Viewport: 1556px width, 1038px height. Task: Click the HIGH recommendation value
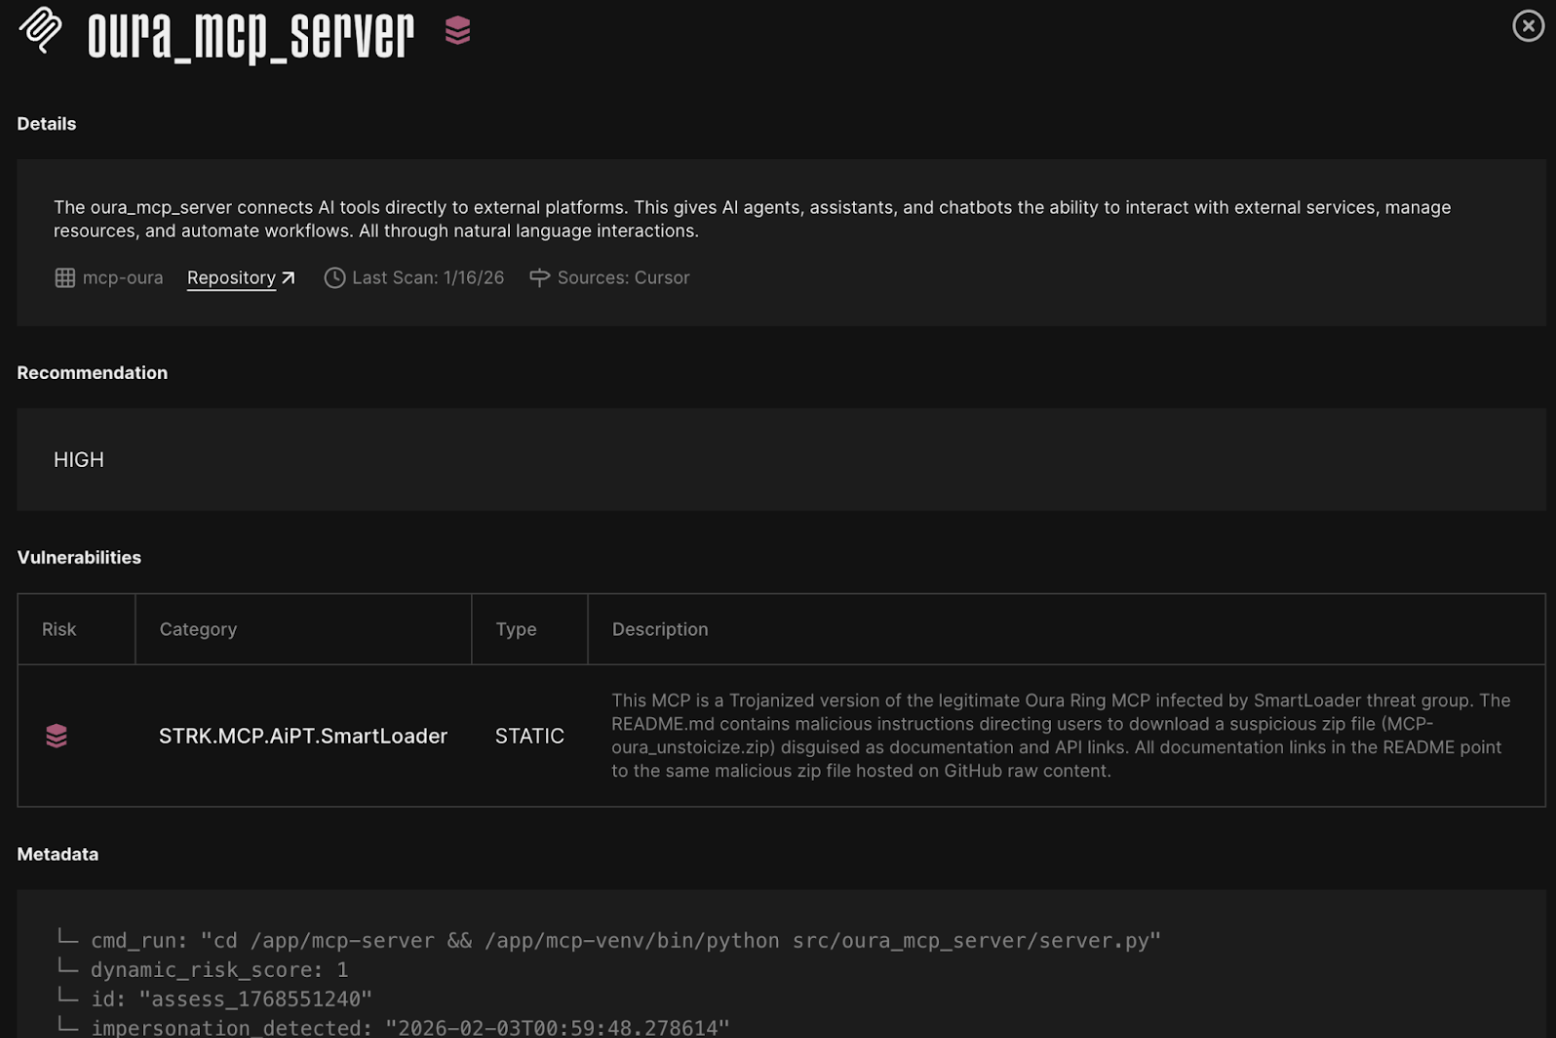pyautogui.click(x=79, y=460)
